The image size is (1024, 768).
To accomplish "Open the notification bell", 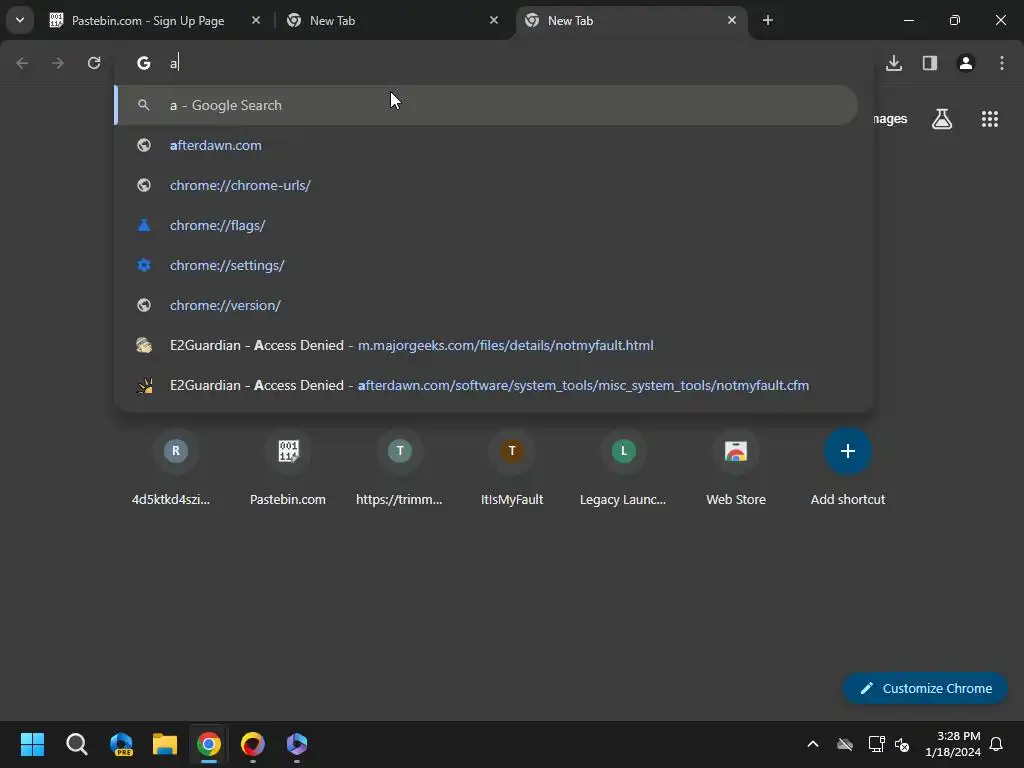I will point(997,744).
